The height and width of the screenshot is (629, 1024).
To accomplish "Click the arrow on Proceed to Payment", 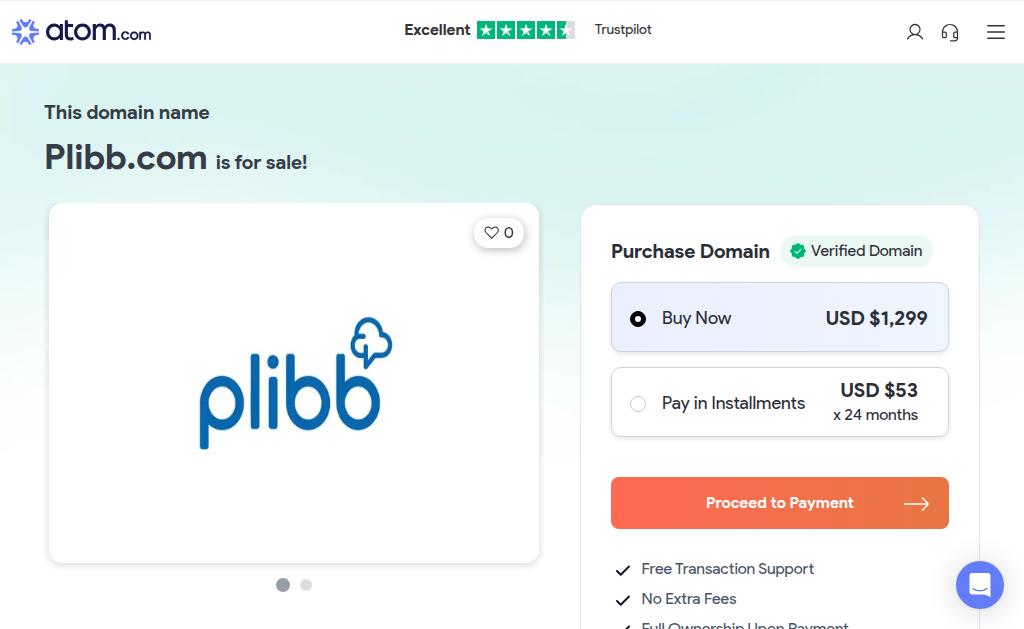I will (916, 504).
